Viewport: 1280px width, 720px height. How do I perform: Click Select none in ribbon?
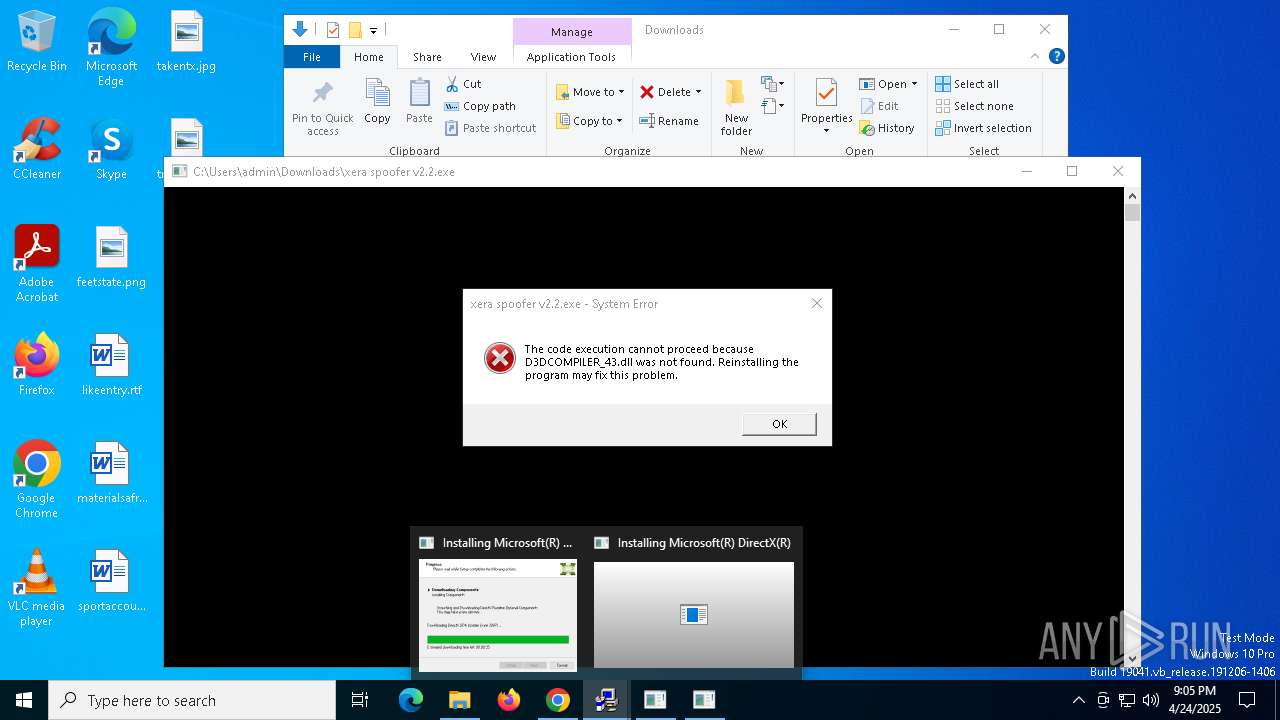(x=974, y=106)
